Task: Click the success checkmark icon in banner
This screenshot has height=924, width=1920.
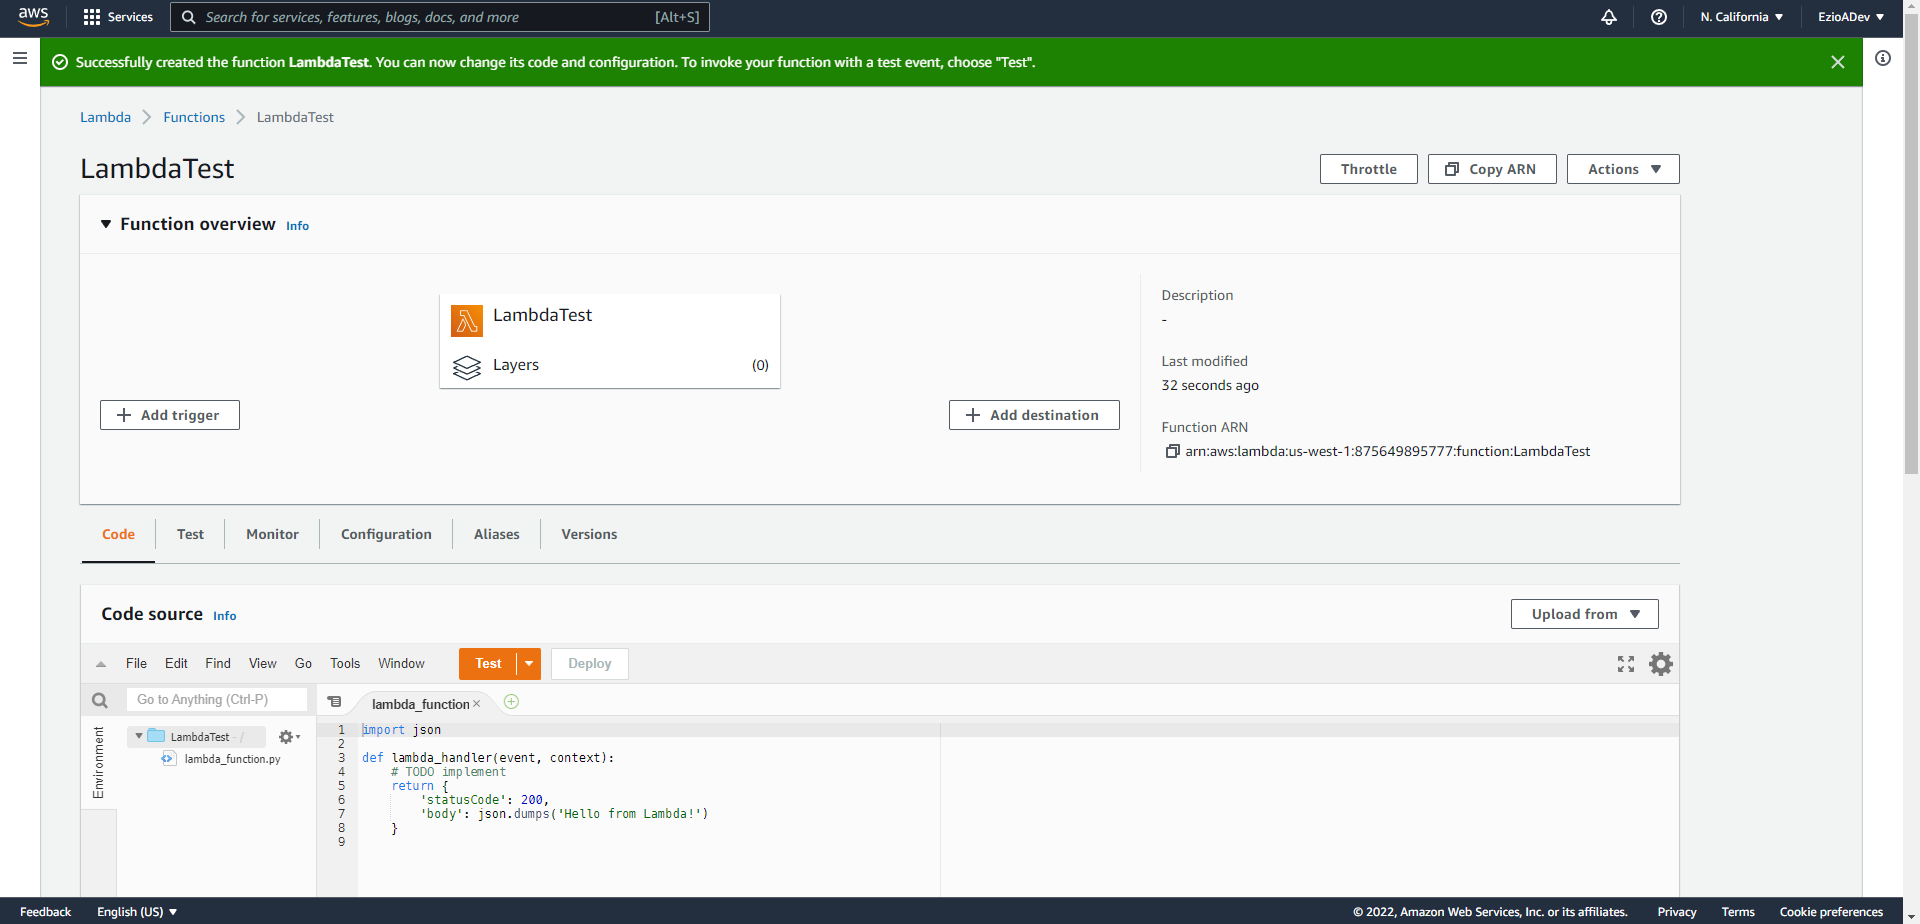Action: tap(60, 62)
